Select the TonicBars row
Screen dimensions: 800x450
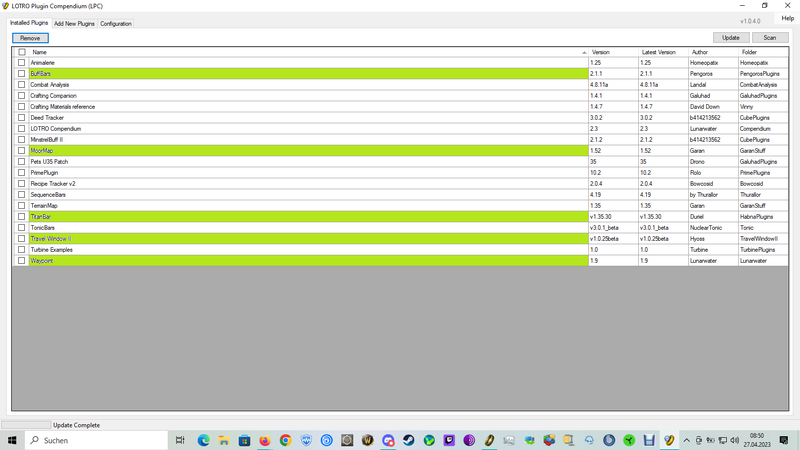pos(401,228)
